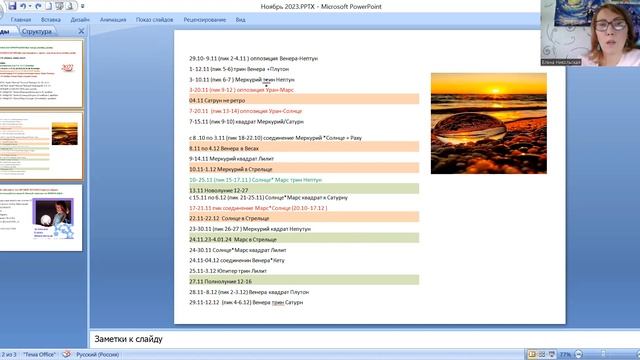Click the Заметки к слайду notes field
640x360 pixels.
click(364, 339)
